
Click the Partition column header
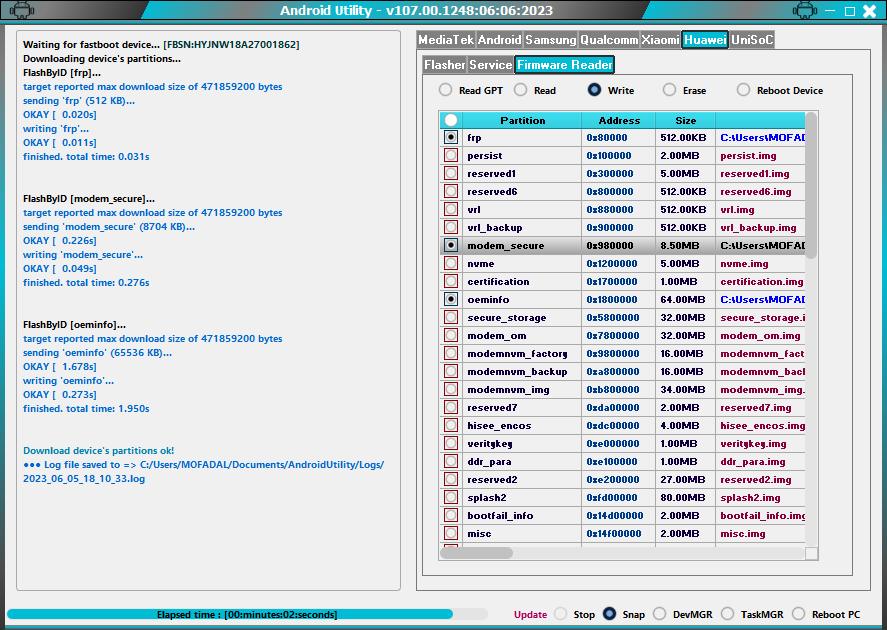click(x=522, y=120)
